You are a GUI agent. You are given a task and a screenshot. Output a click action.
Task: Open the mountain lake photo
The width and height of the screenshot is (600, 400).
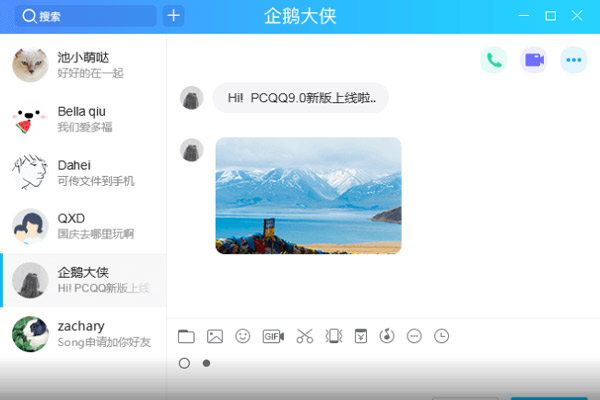308,195
